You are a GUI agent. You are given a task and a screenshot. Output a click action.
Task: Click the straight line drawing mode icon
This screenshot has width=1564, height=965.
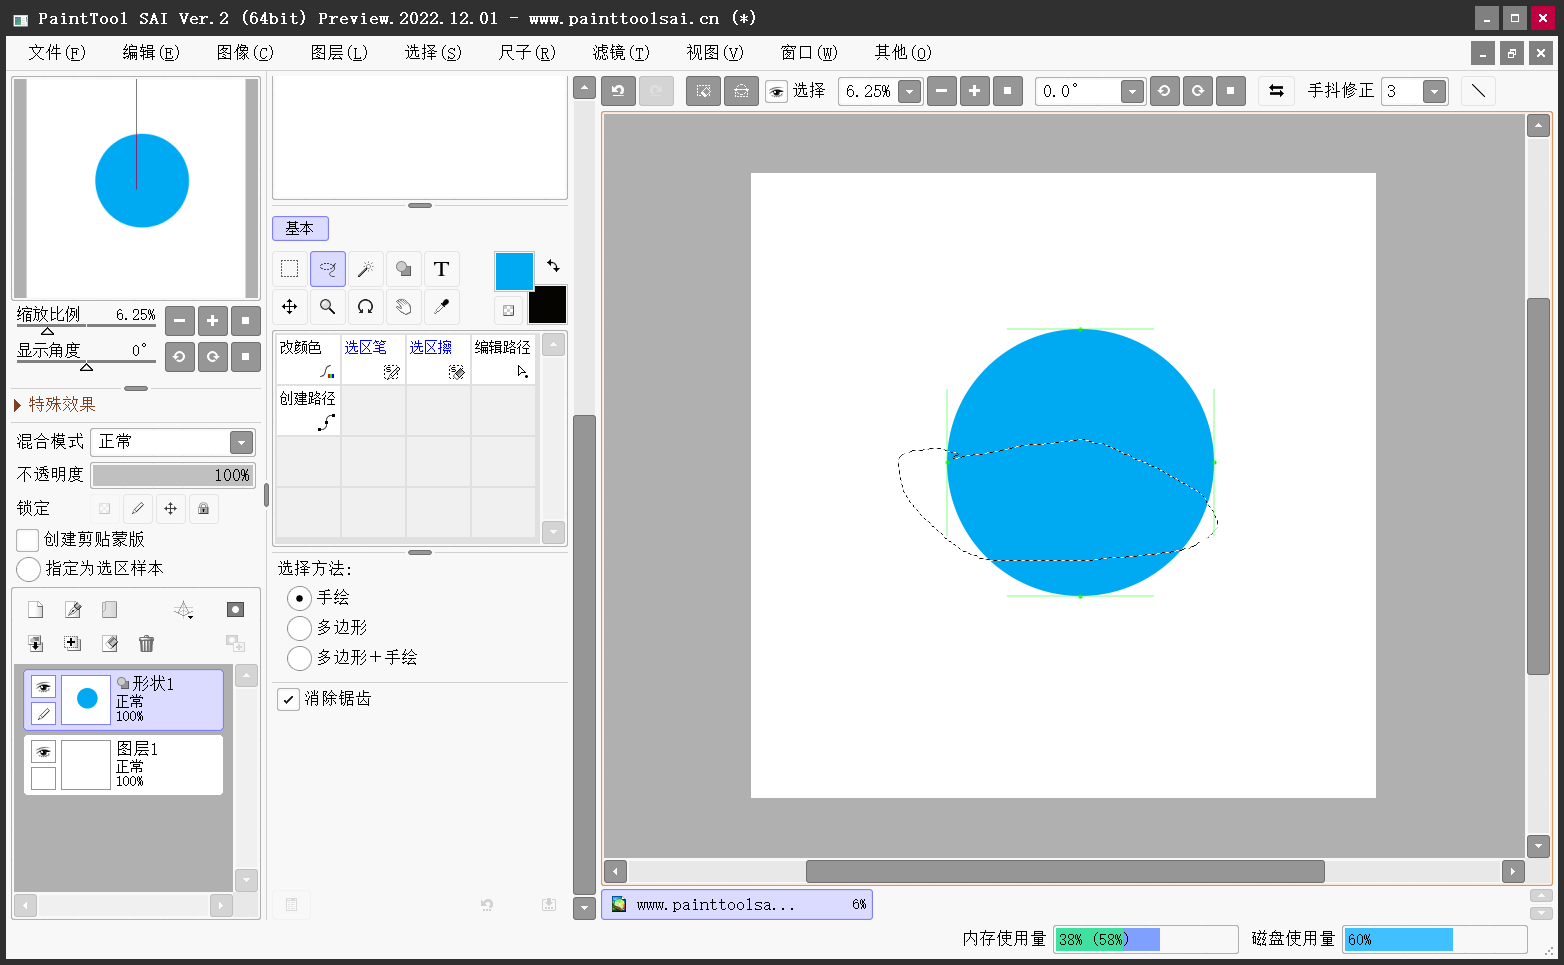(x=1478, y=91)
